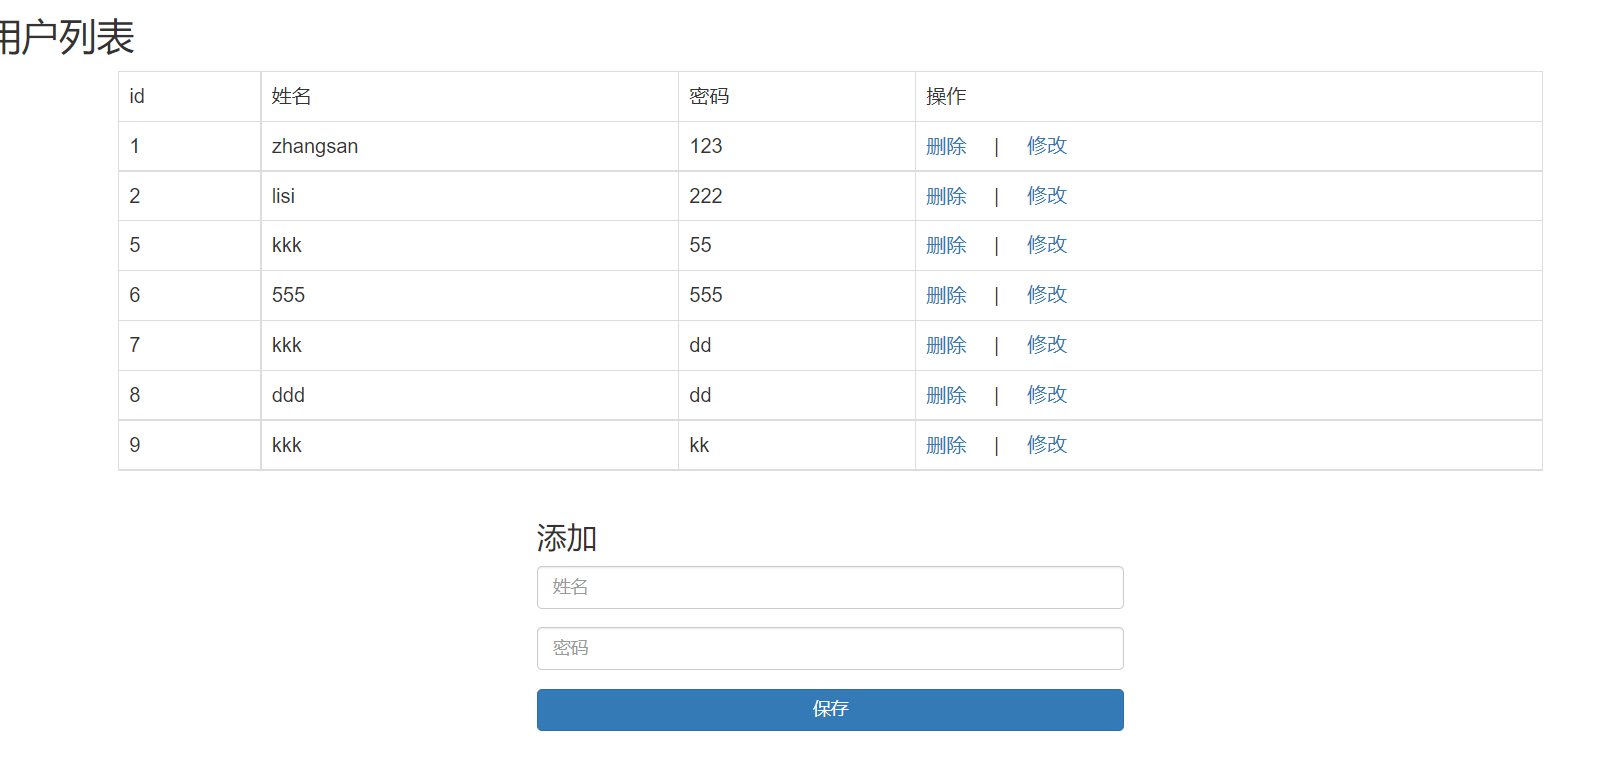Image resolution: width=1614 pixels, height=780 pixels.
Task: Click the 姓名 name input field
Action: (x=830, y=587)
